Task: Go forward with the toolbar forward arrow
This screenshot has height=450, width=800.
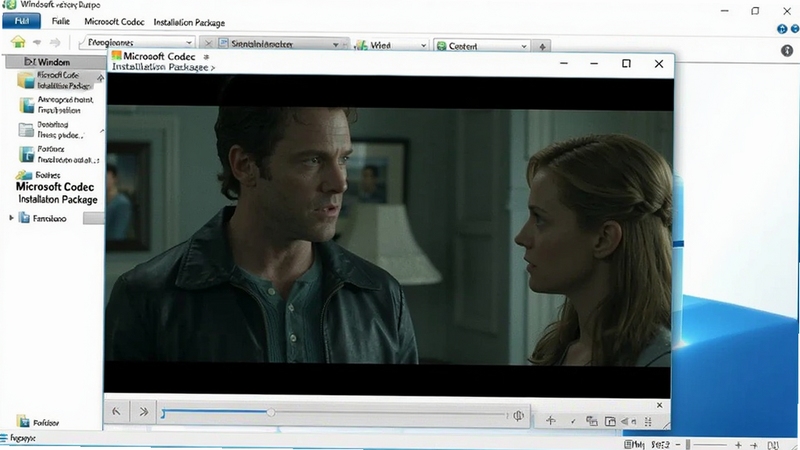Action: click(55, 43)
